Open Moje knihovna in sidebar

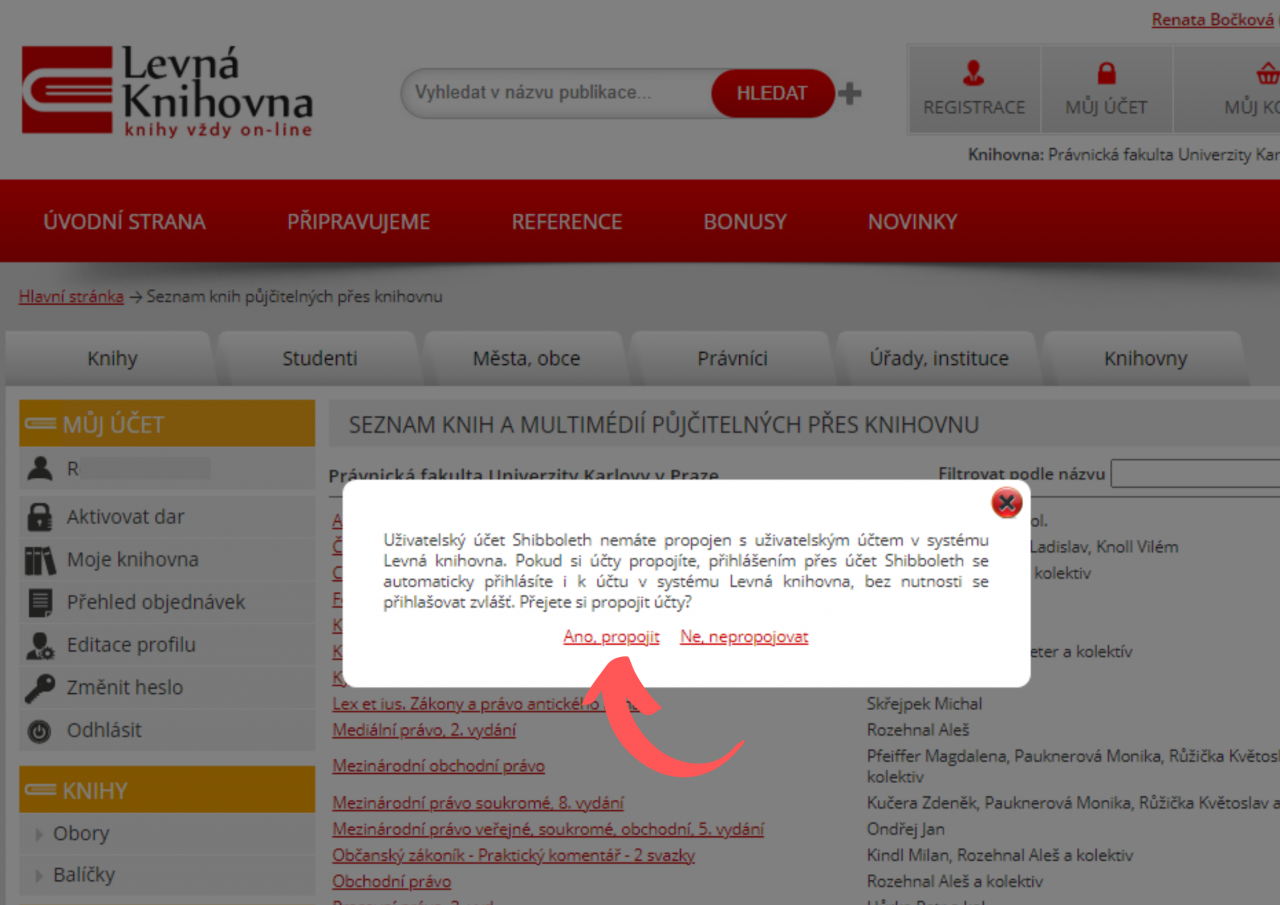[x=133, y=560]
